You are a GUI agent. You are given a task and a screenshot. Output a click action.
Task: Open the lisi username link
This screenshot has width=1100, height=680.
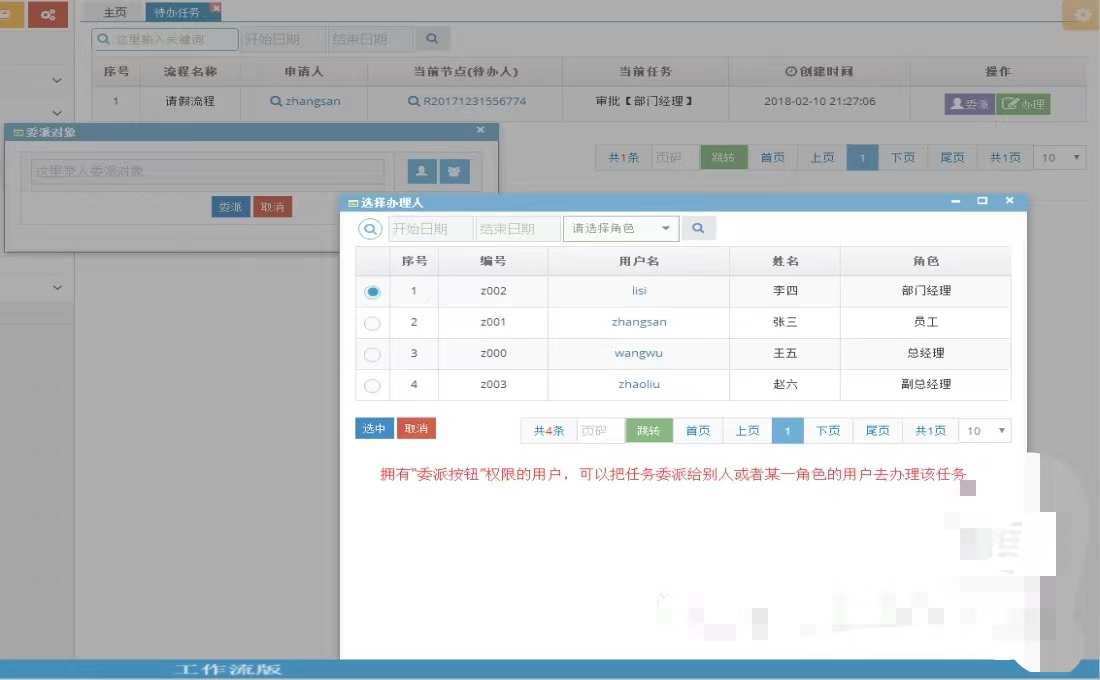pyautogui.click(x=639, y=291)
